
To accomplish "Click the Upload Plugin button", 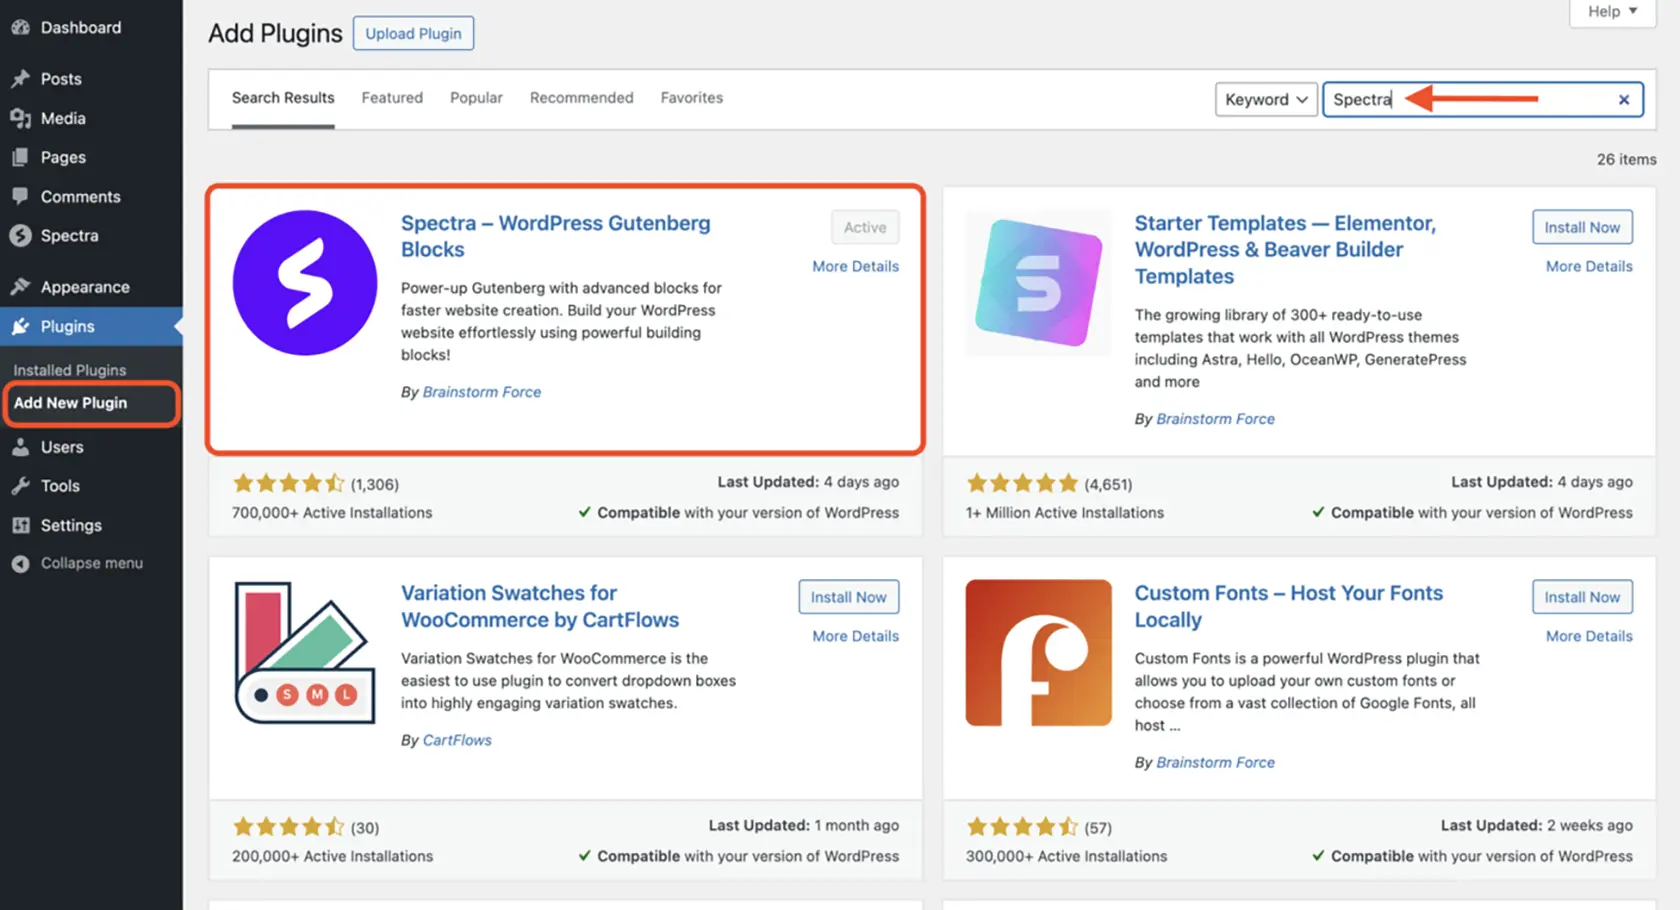I will coord(413,33).
